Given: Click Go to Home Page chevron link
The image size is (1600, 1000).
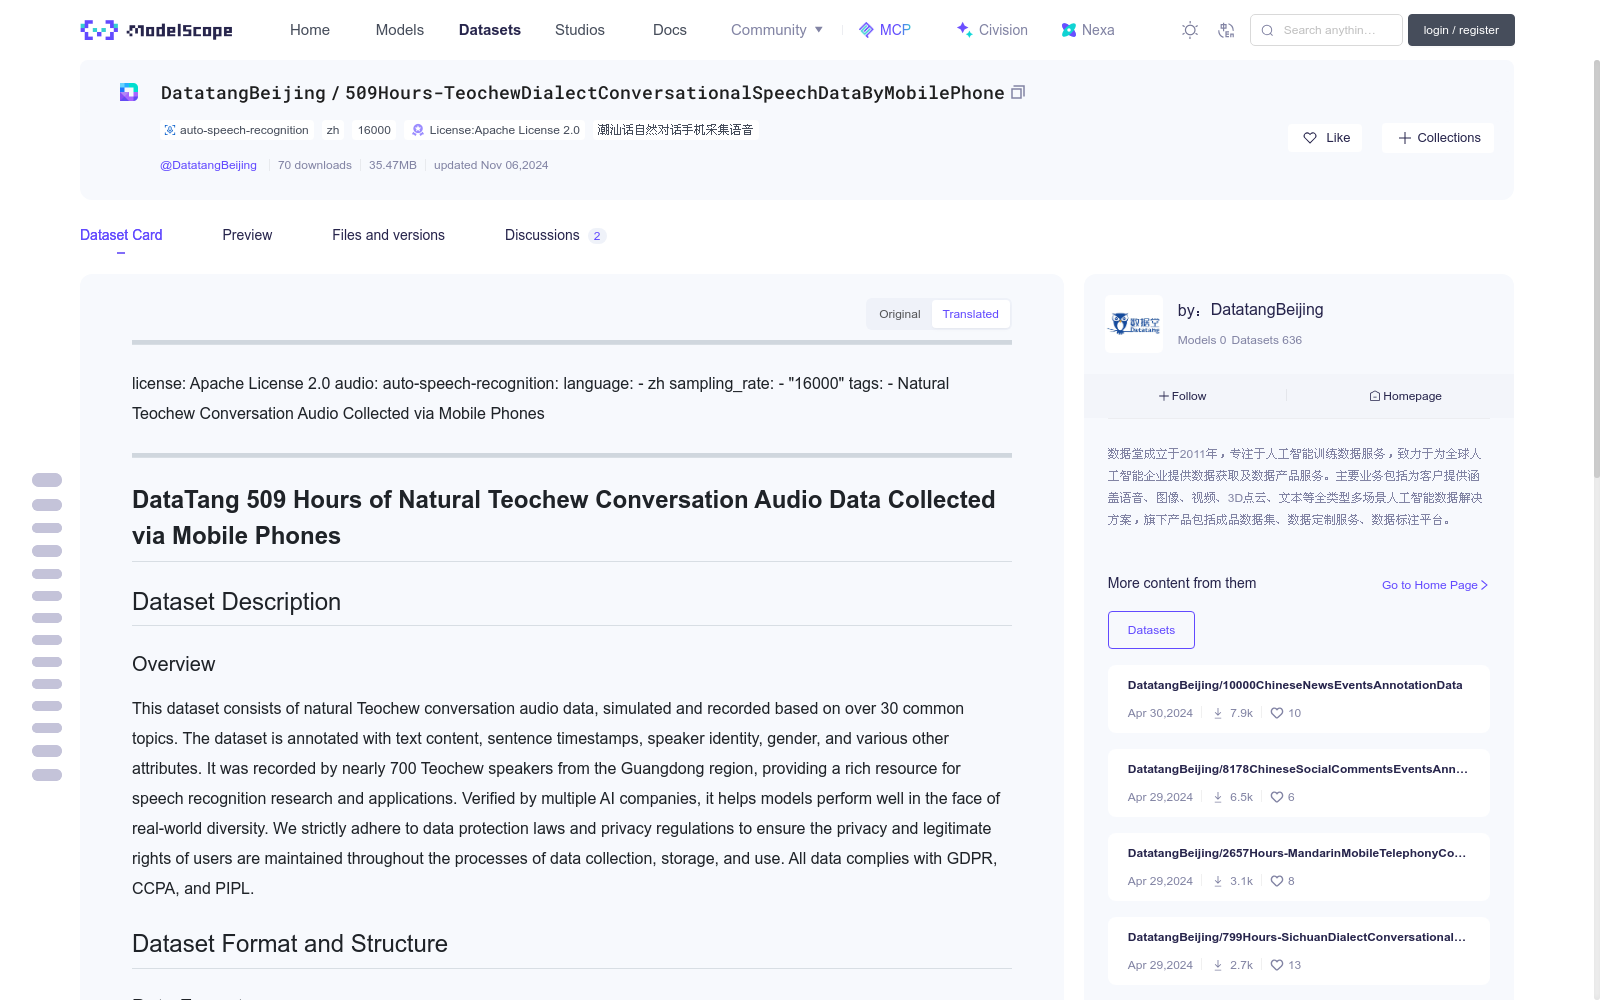Looking at the screenshot, I should 1435,585.
